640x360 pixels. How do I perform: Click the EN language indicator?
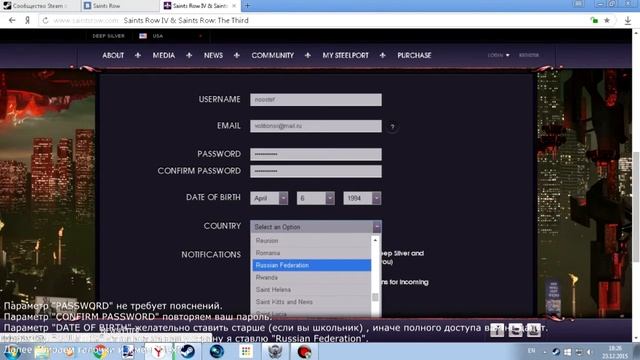point(531,351)
